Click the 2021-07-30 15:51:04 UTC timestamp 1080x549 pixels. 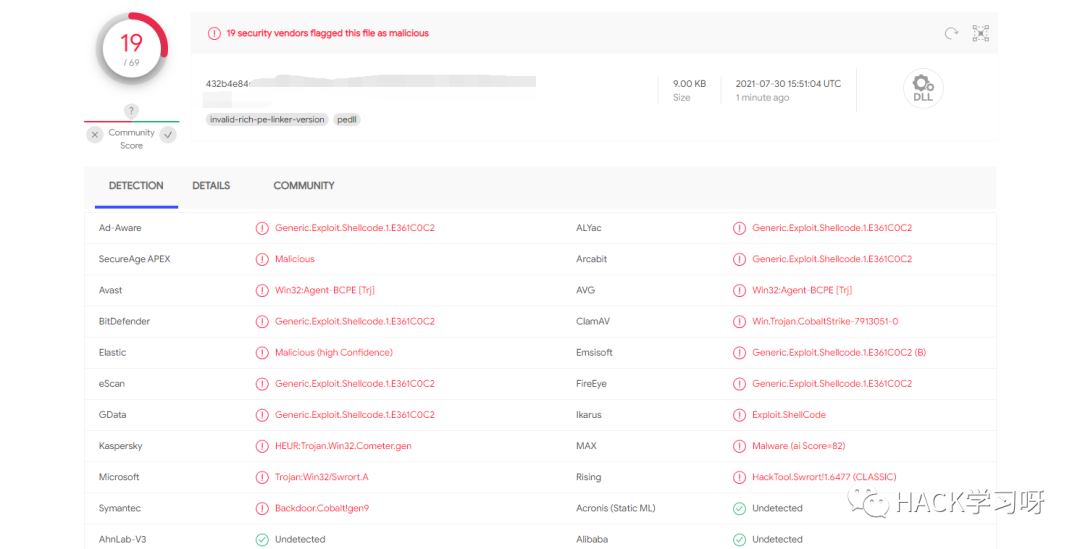788,83
